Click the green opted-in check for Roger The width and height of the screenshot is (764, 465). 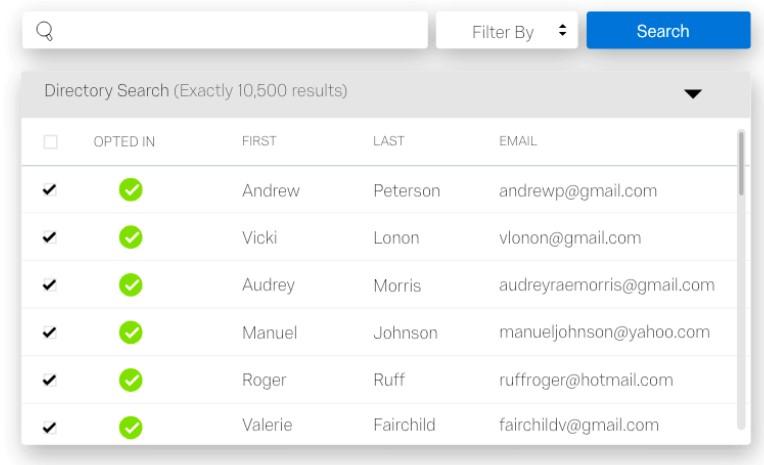tap(131, 380)
